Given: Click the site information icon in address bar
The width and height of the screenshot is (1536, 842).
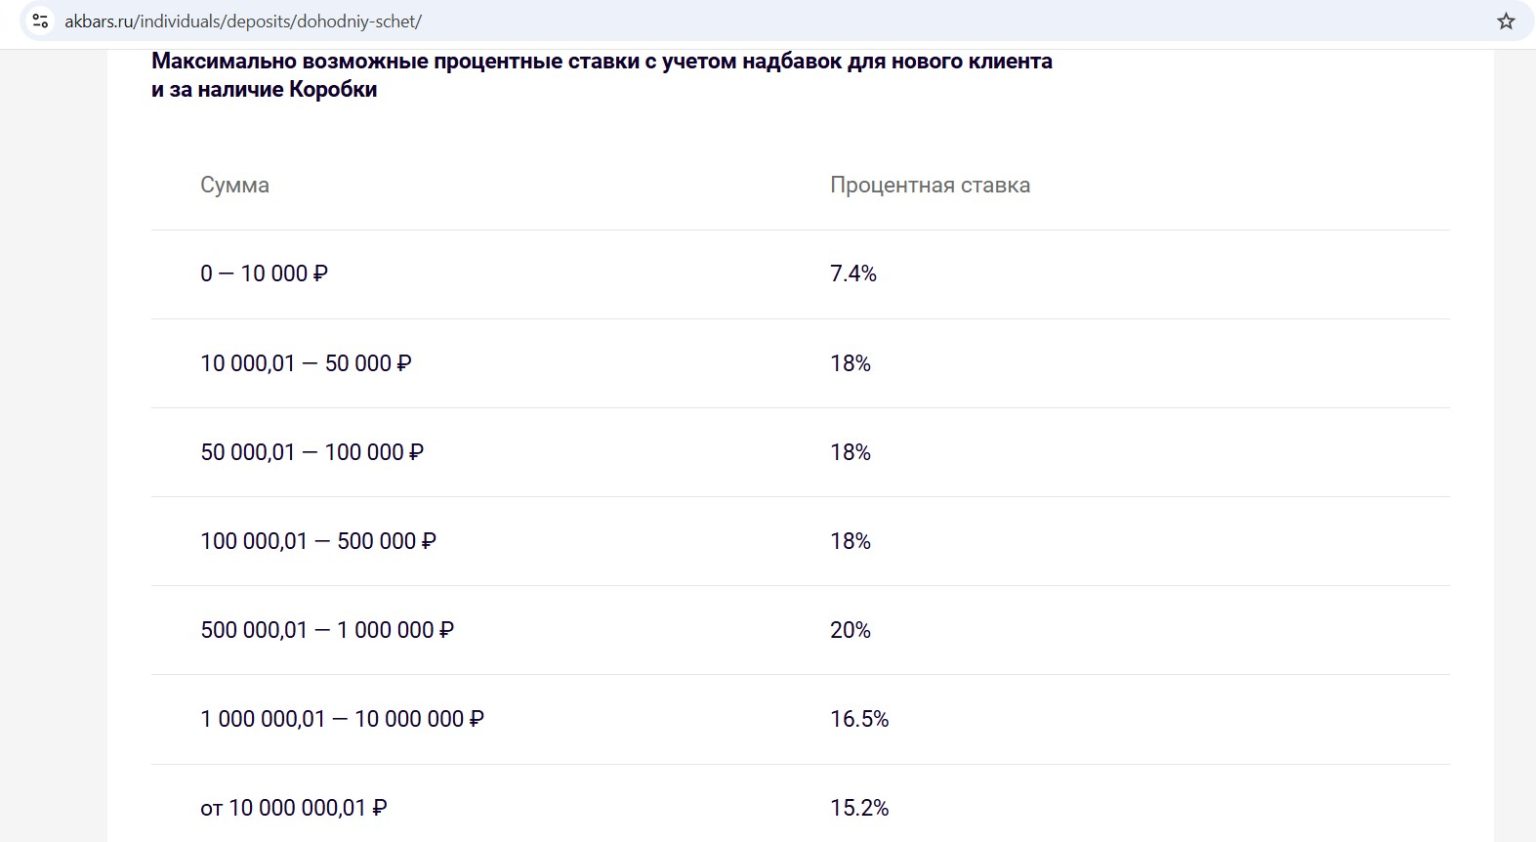Looking at the screenshot, I should point(40,21).
